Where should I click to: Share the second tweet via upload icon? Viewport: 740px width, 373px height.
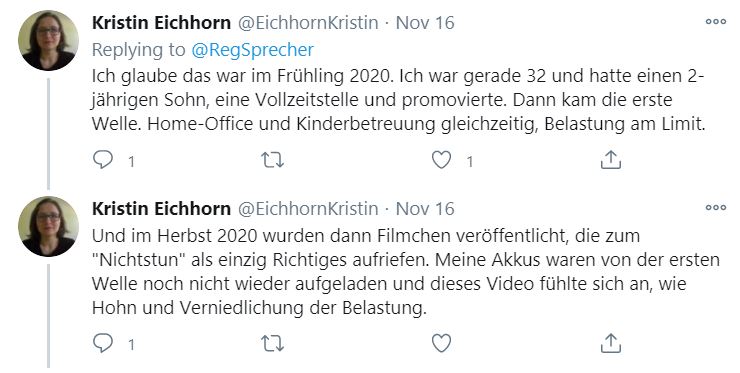[x=611, y=343]
